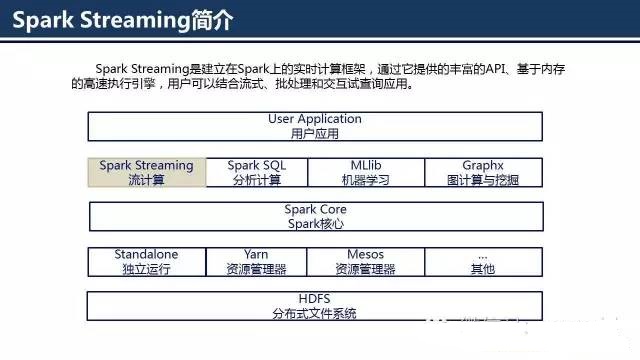640x360 pixels.
Task: Click the Spark SQL box
Action: [x=257, y=172]
